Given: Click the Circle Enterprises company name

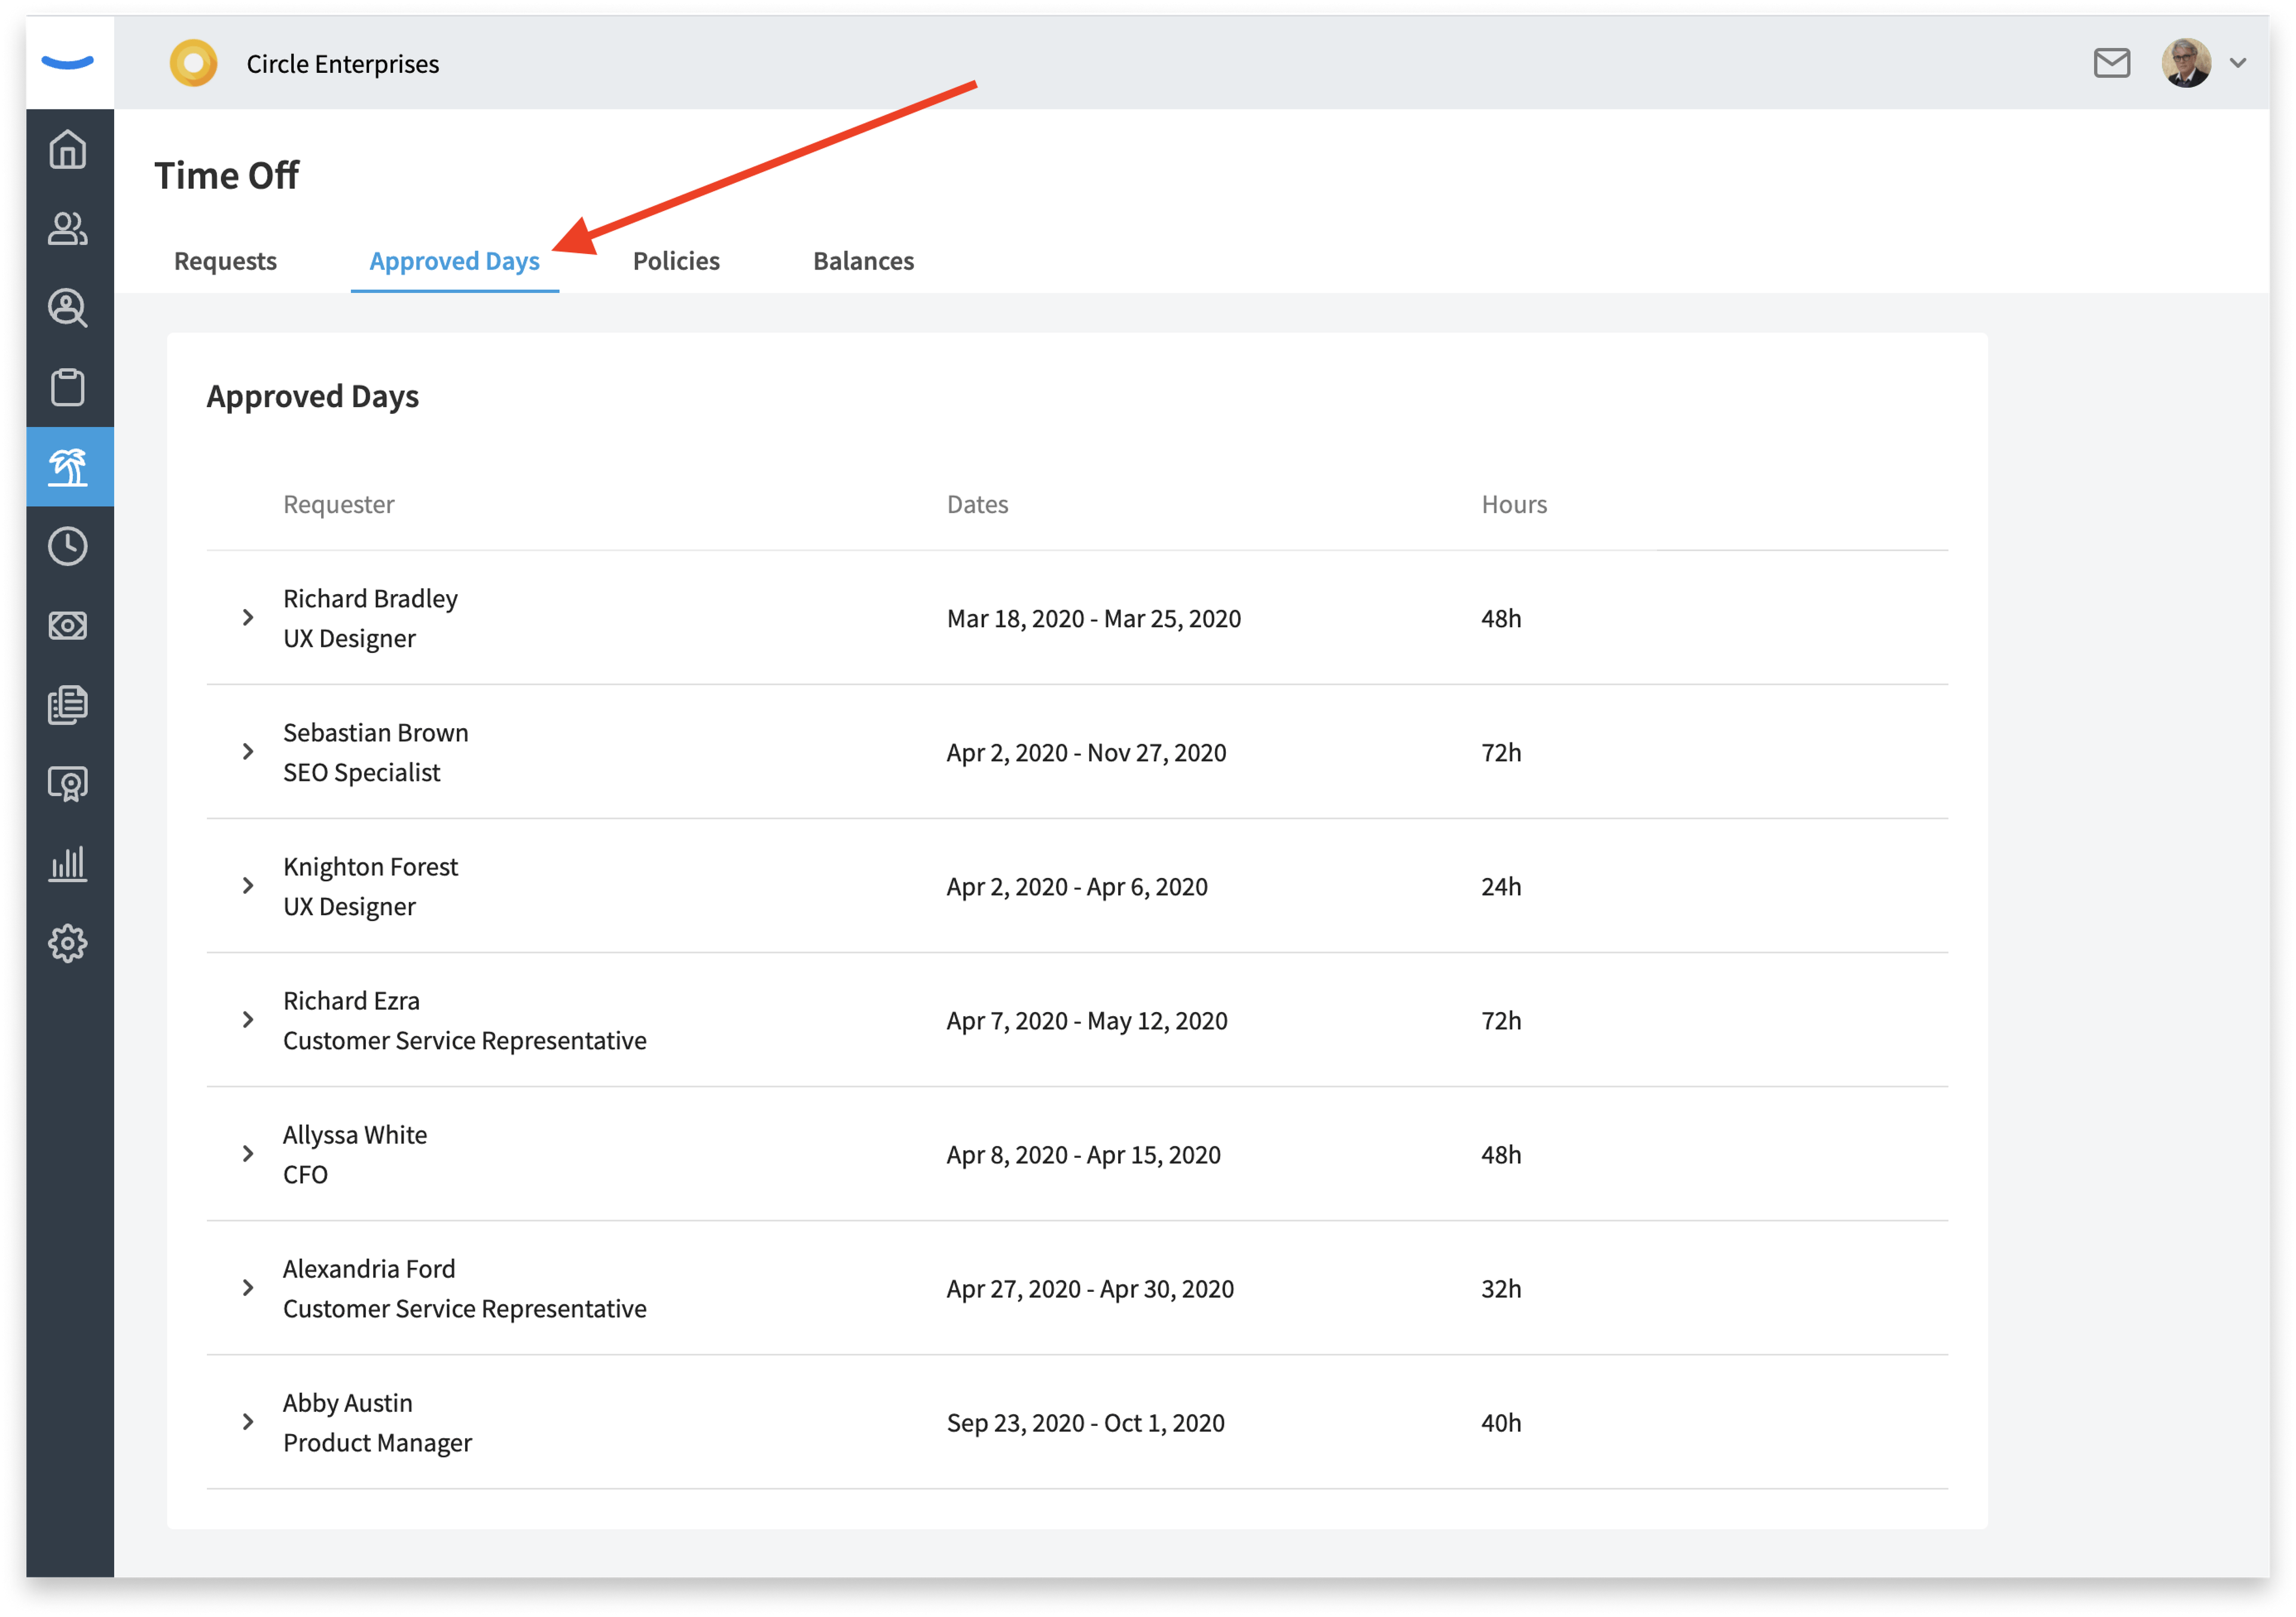Looking at the screenshot, I should tap(343, 64).
